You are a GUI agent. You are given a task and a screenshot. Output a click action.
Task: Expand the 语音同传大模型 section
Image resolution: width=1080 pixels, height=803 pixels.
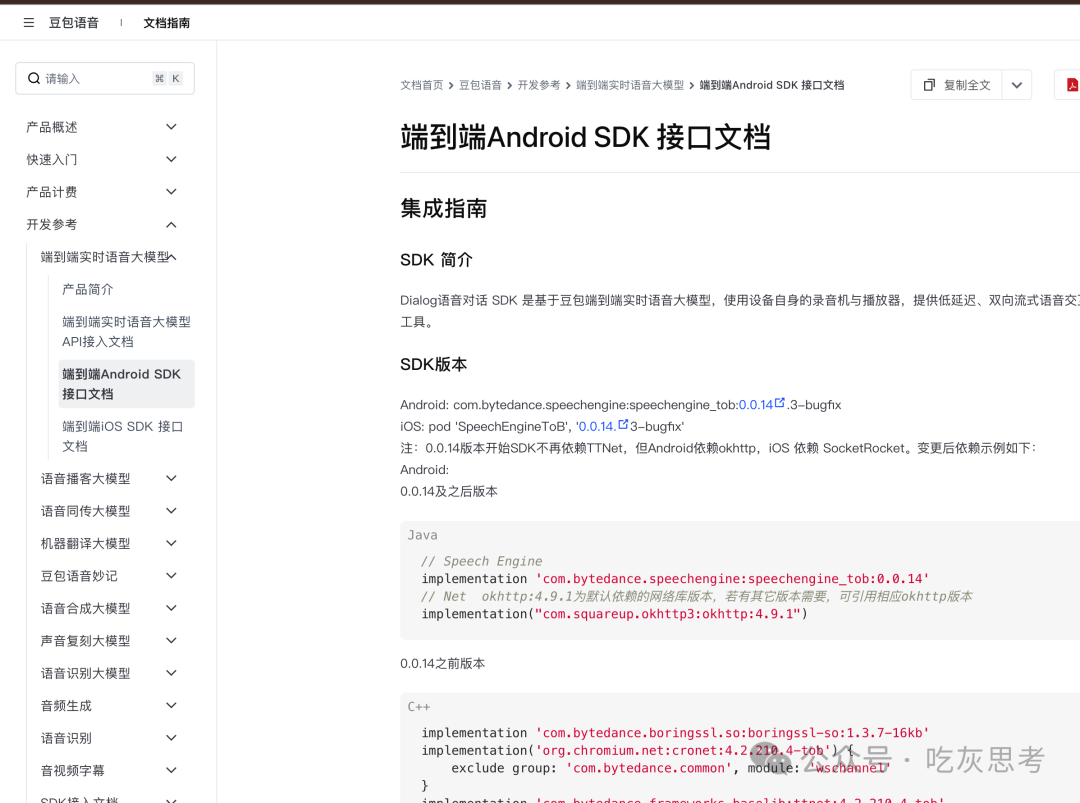pos(172,510)
